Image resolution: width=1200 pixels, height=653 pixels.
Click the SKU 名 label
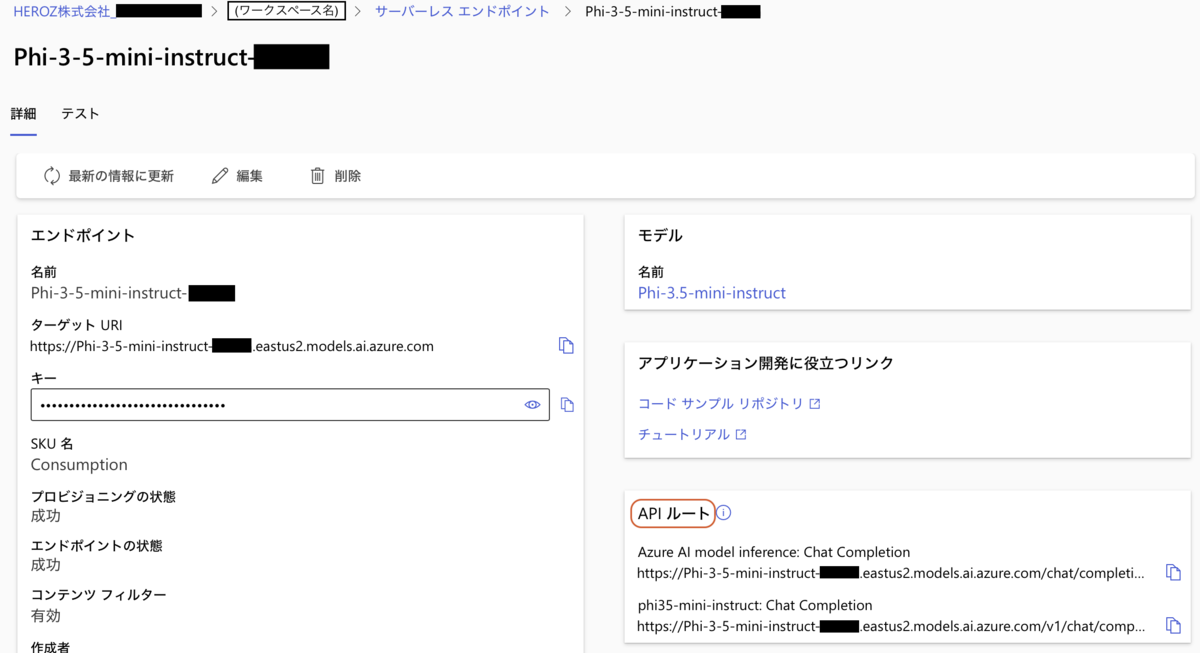[52, 444]
